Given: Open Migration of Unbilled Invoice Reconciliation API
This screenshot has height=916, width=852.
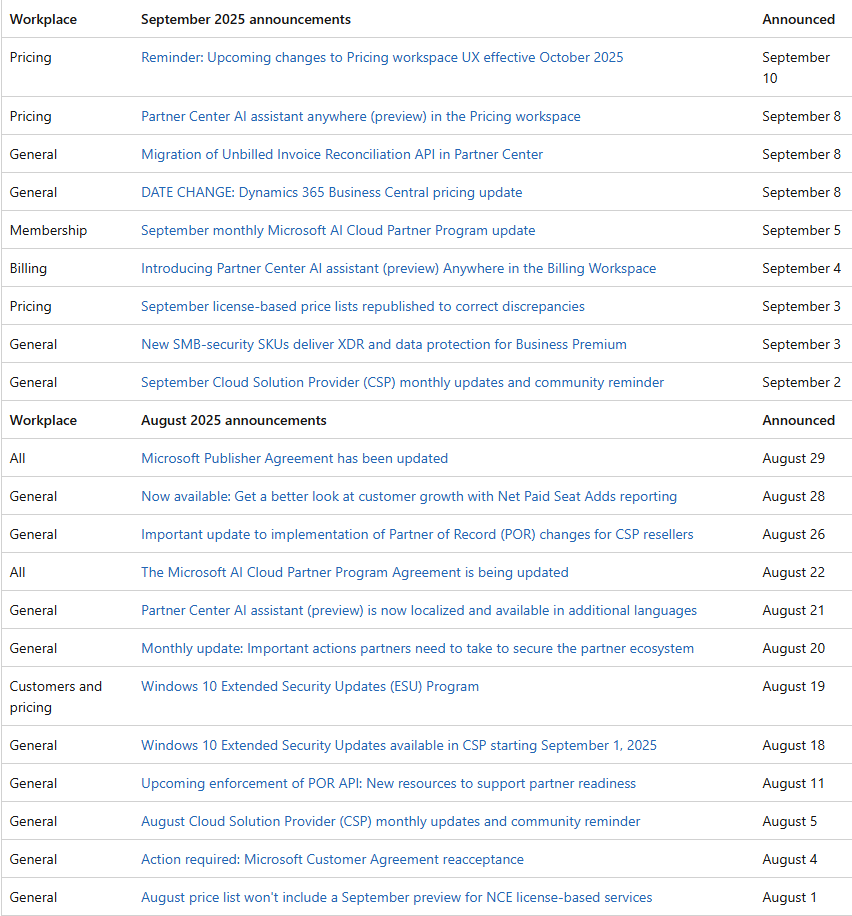Looking at the screenshot, I should (x=342, y=155).
